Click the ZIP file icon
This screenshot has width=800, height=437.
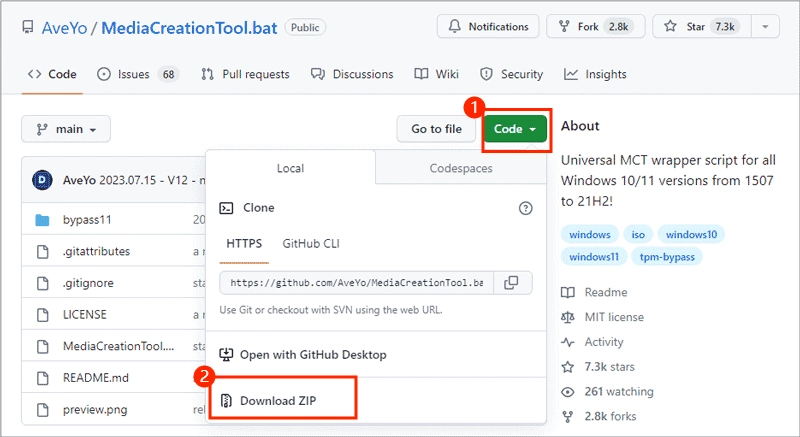pyautogui.click(x=226, y=401)
